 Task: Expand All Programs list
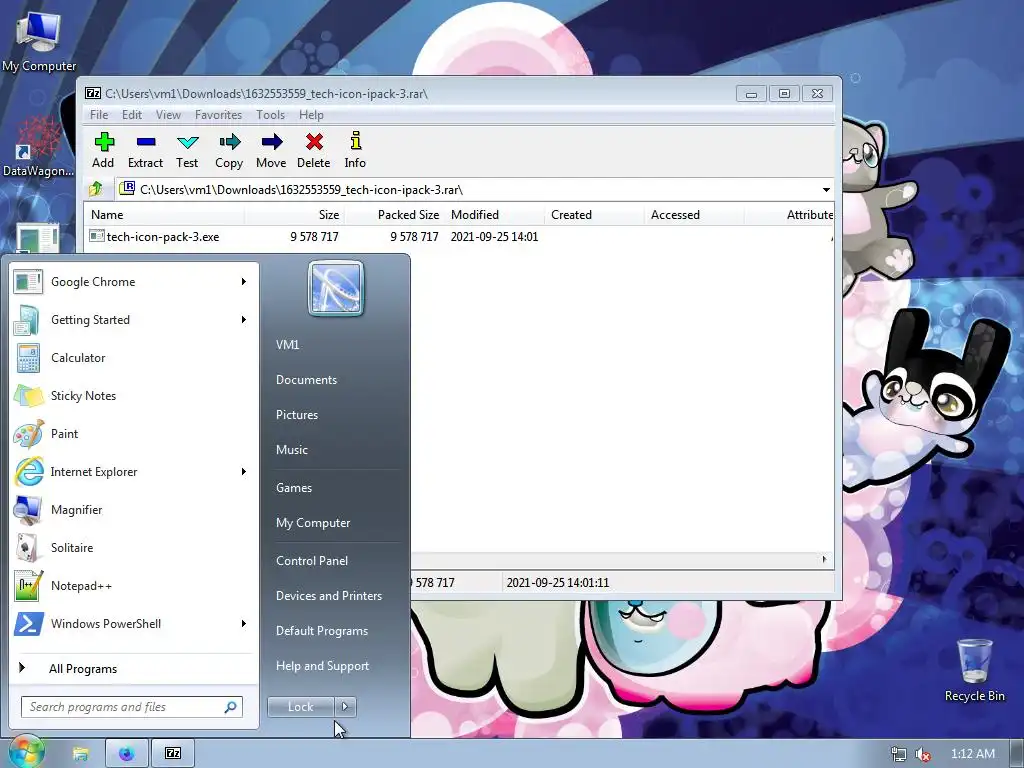click(x=135, y=669)
